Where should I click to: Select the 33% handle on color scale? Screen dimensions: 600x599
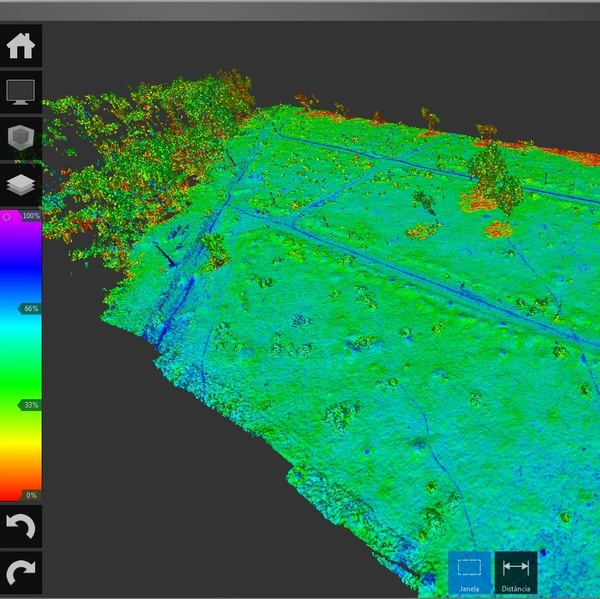point(31,405)
